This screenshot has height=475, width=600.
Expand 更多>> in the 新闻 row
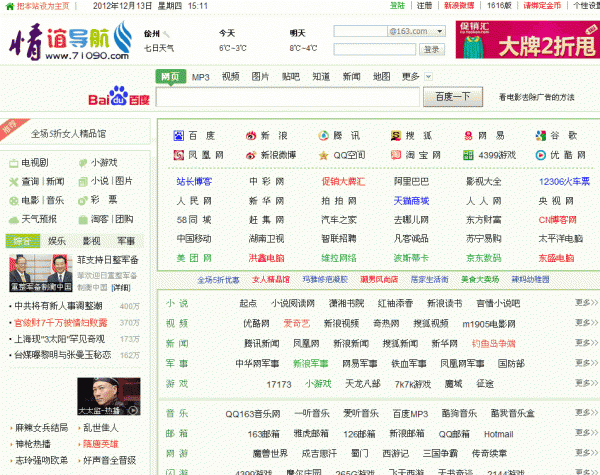[587, 343]
